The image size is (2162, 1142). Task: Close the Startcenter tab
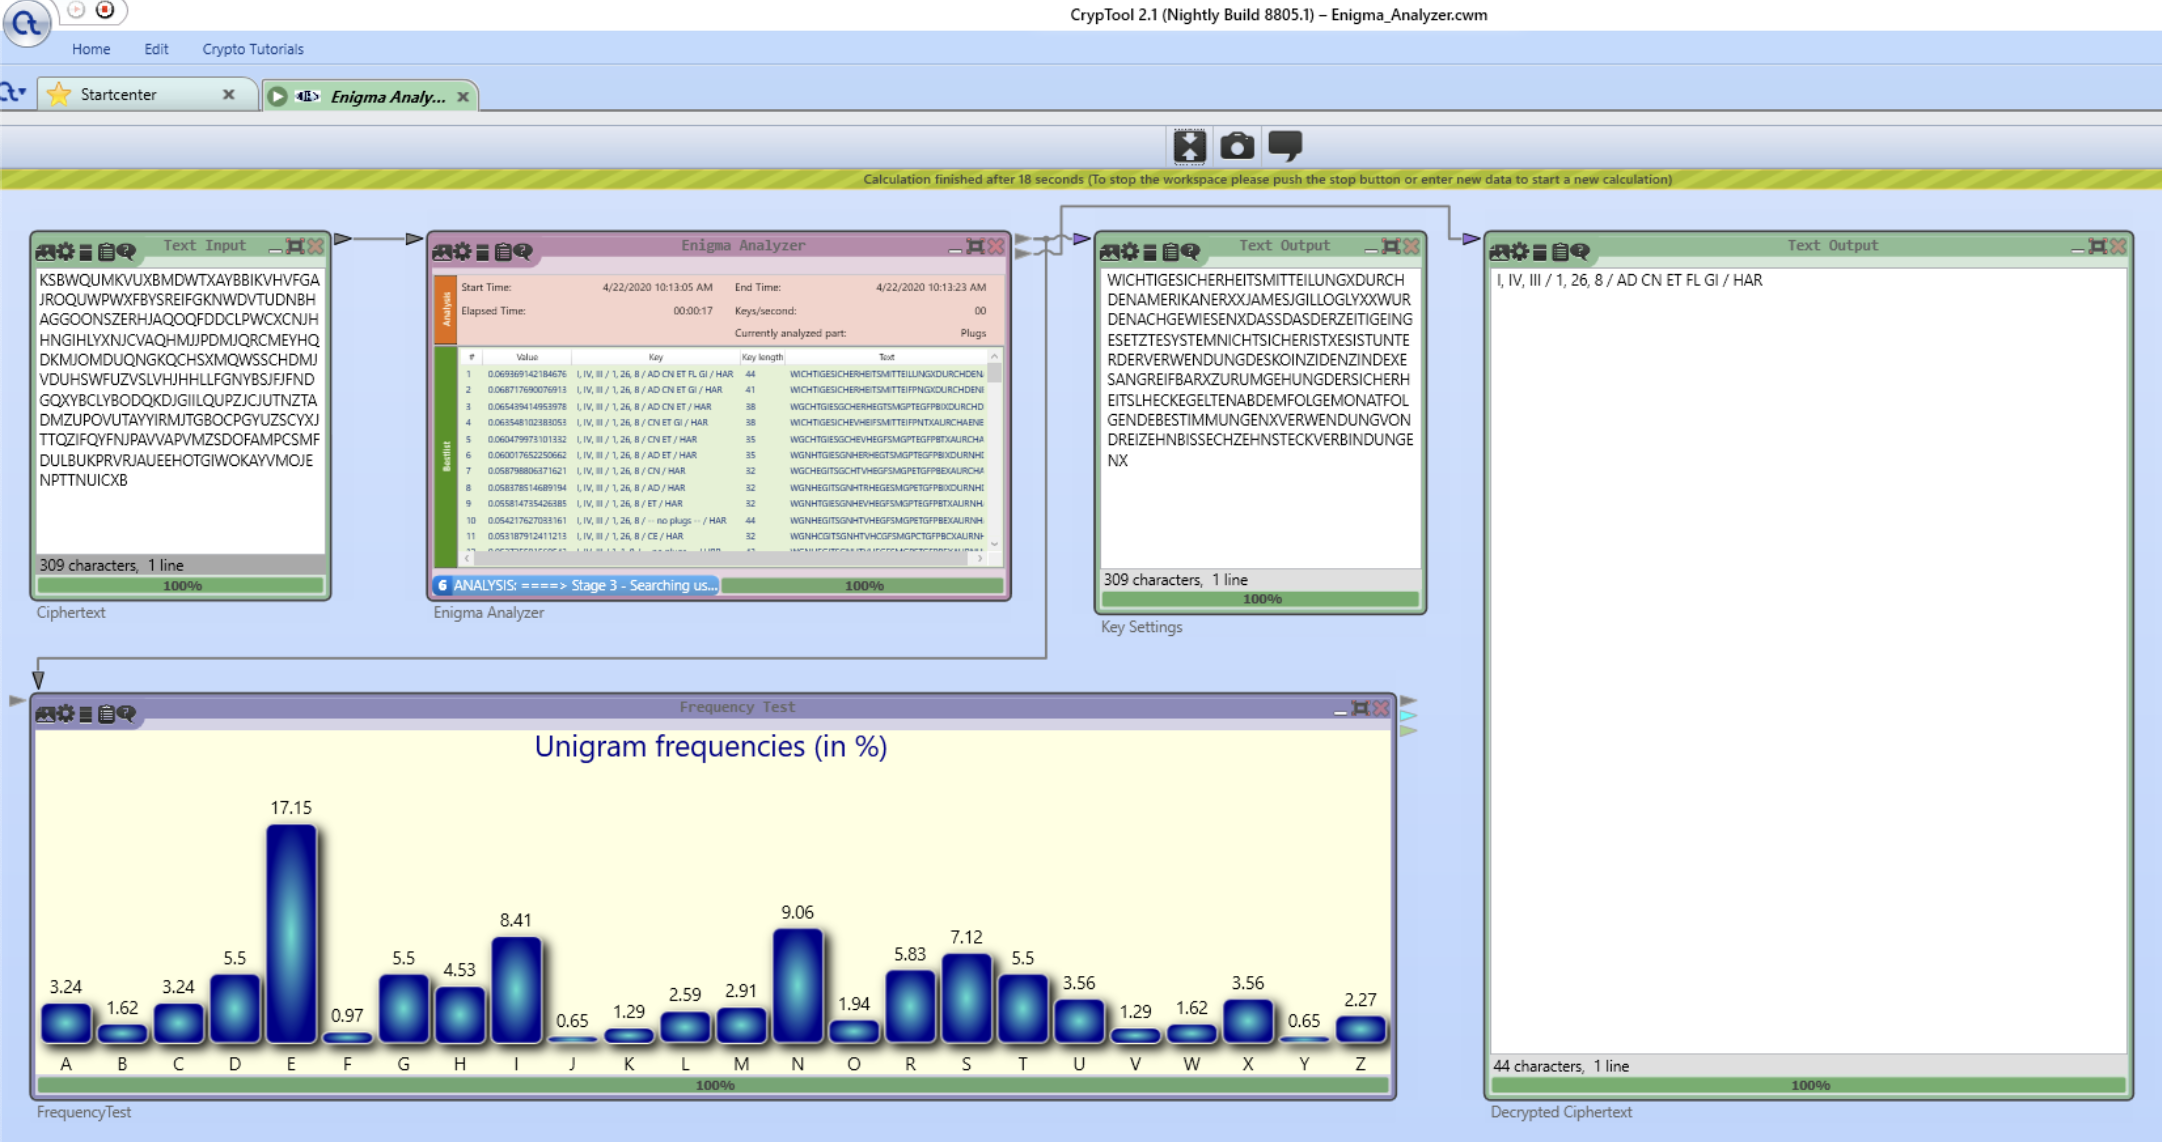coord(229,94)
